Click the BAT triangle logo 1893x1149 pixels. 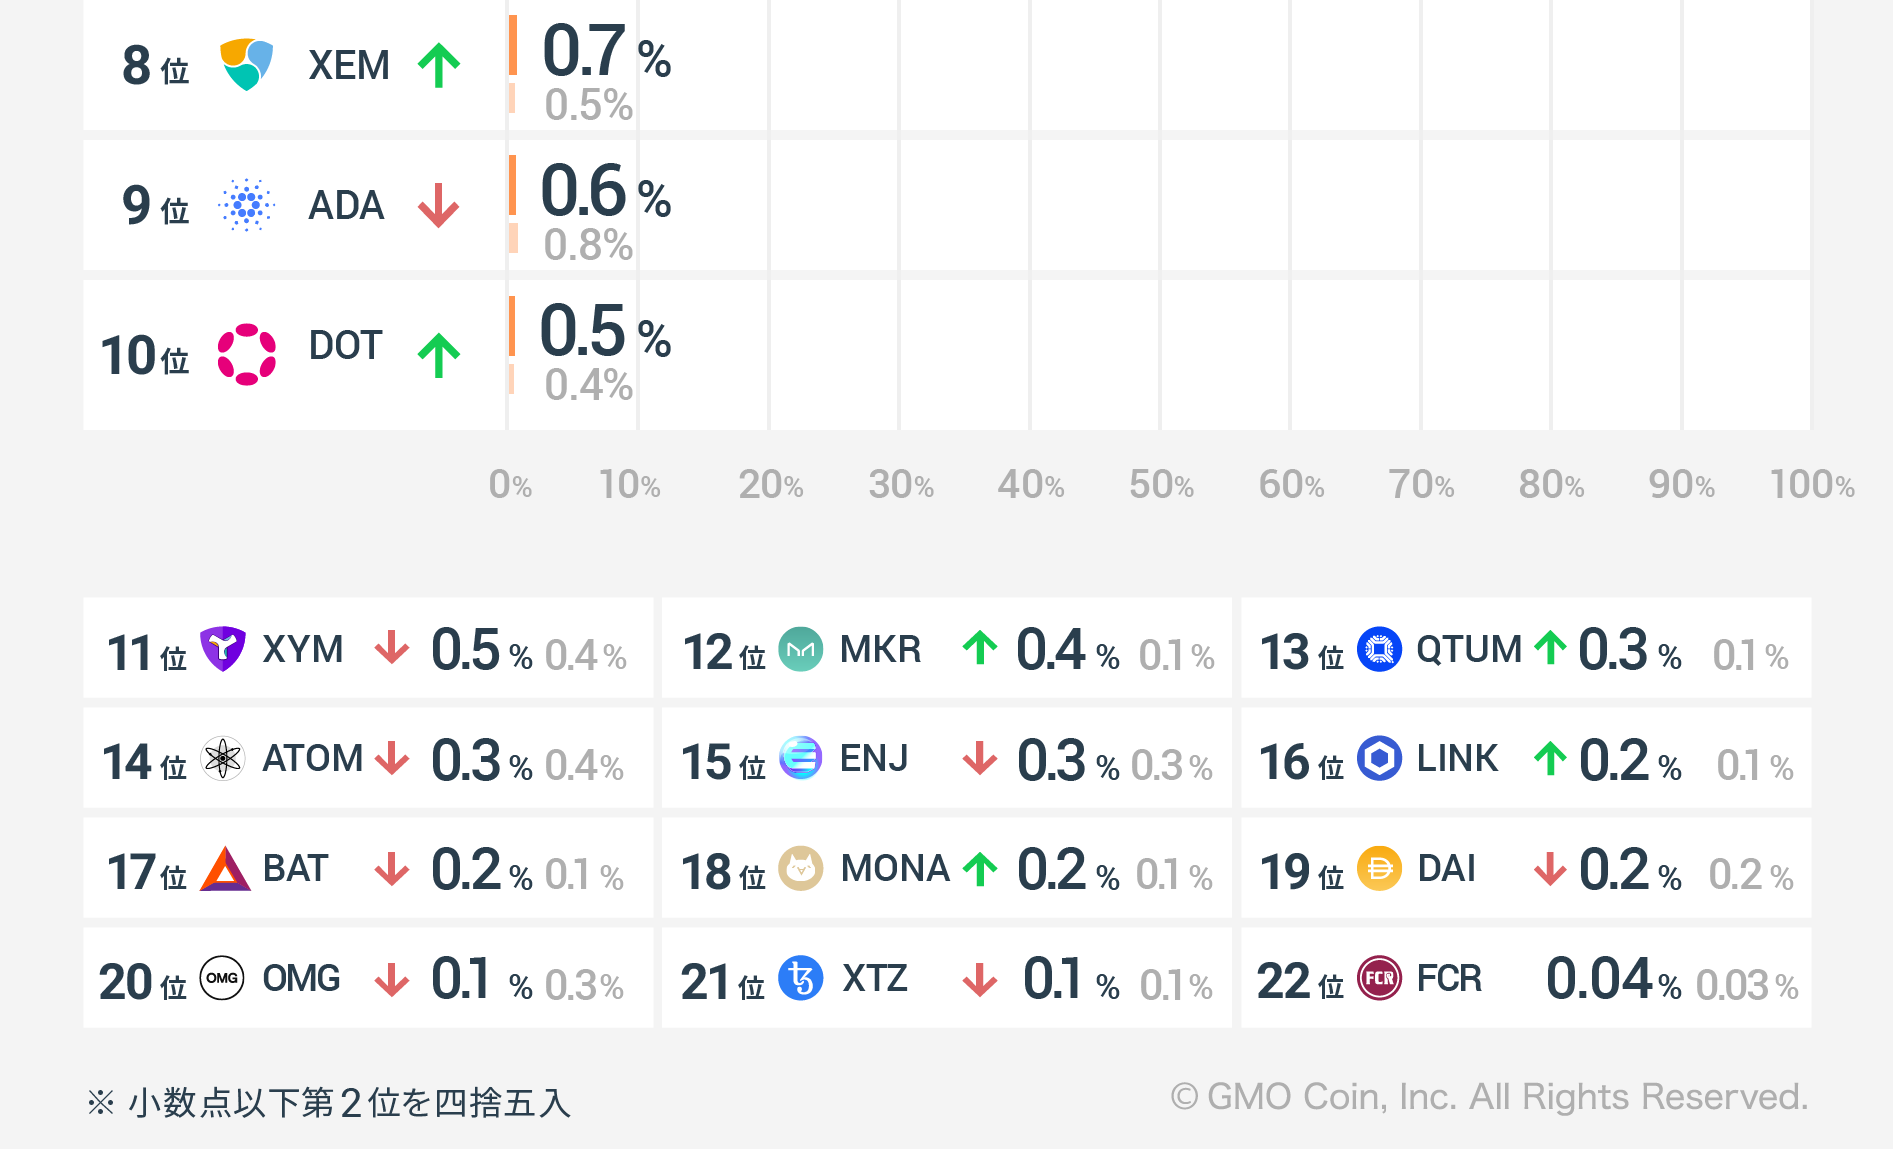[x=224, y=869]
